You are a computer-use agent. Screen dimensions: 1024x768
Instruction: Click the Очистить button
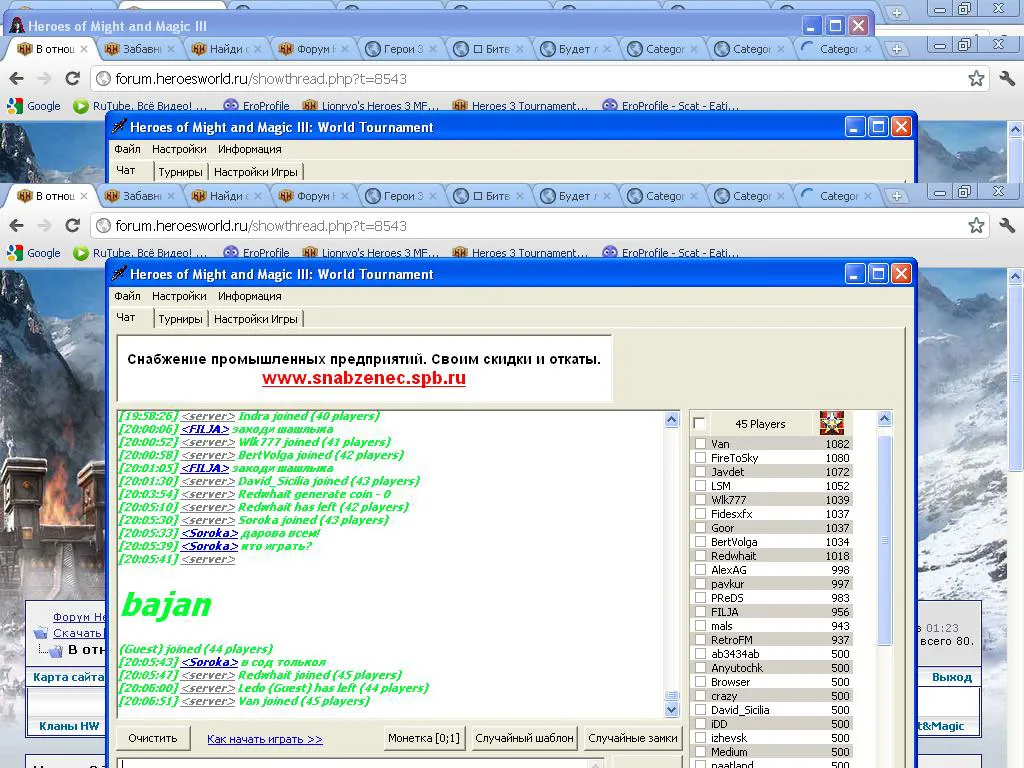[153, 738]
